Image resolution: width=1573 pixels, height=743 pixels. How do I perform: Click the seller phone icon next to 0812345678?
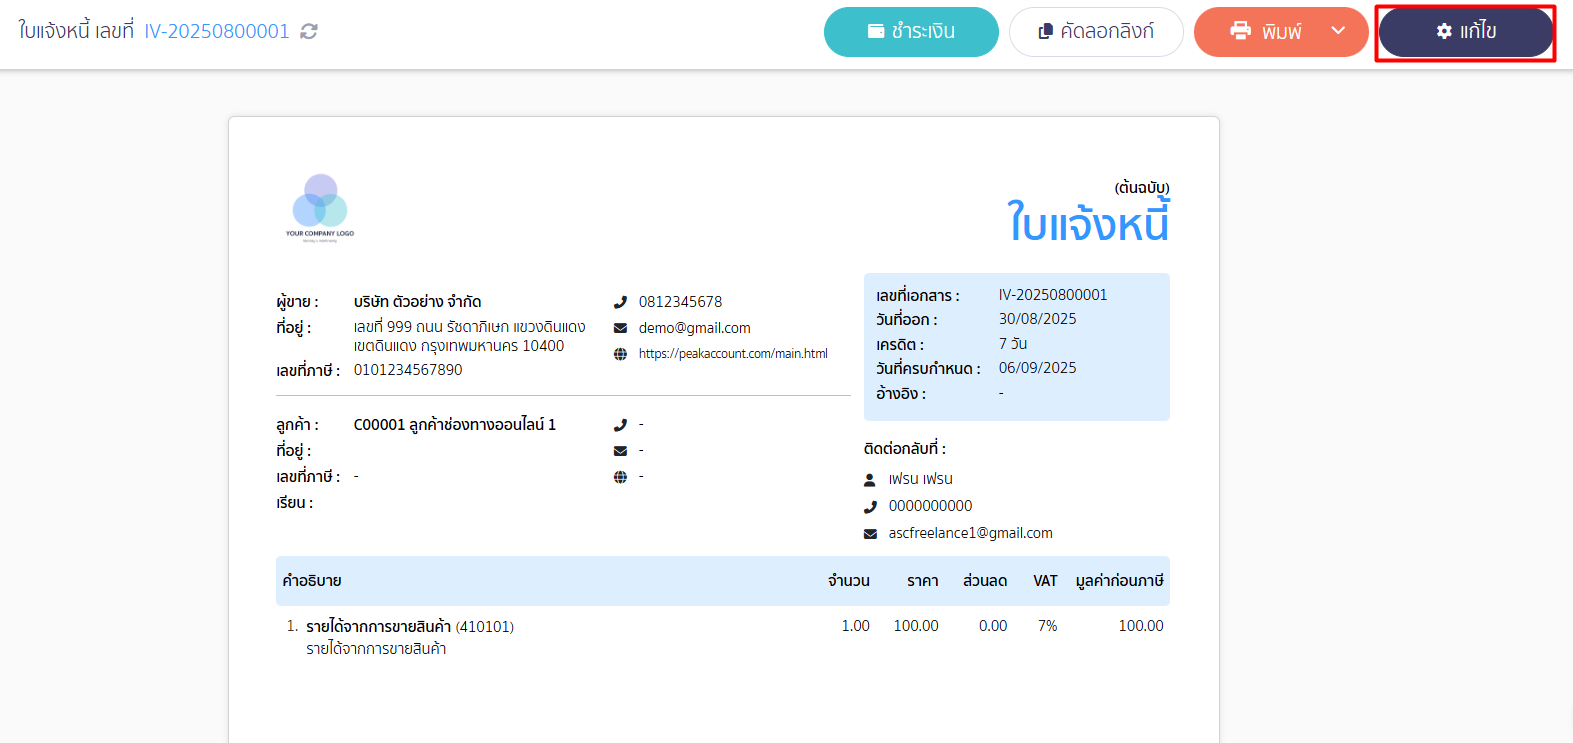(x=620, y=302)
